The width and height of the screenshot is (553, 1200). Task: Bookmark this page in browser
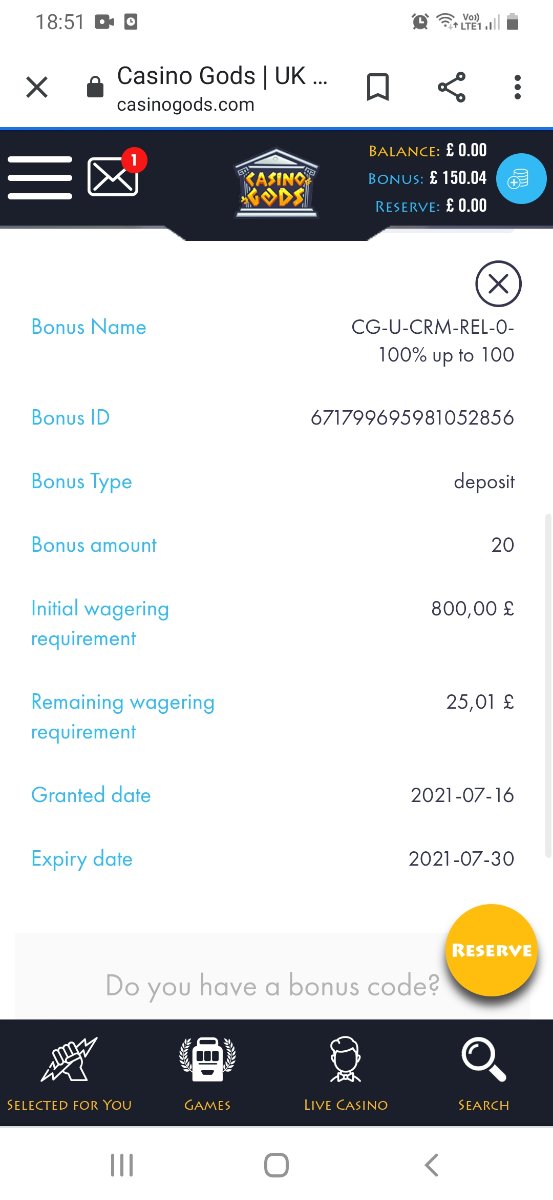tap(377, 88)
